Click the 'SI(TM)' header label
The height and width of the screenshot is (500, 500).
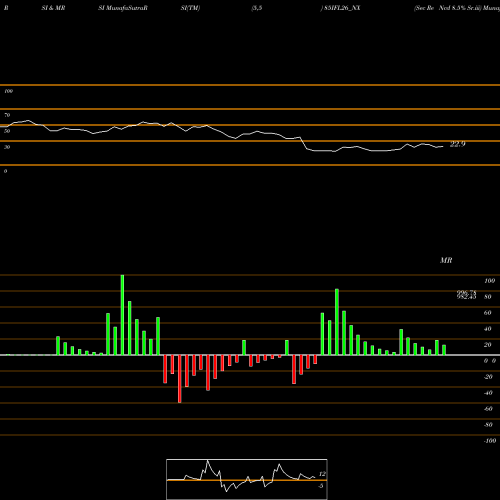click(x=190, y=8)
